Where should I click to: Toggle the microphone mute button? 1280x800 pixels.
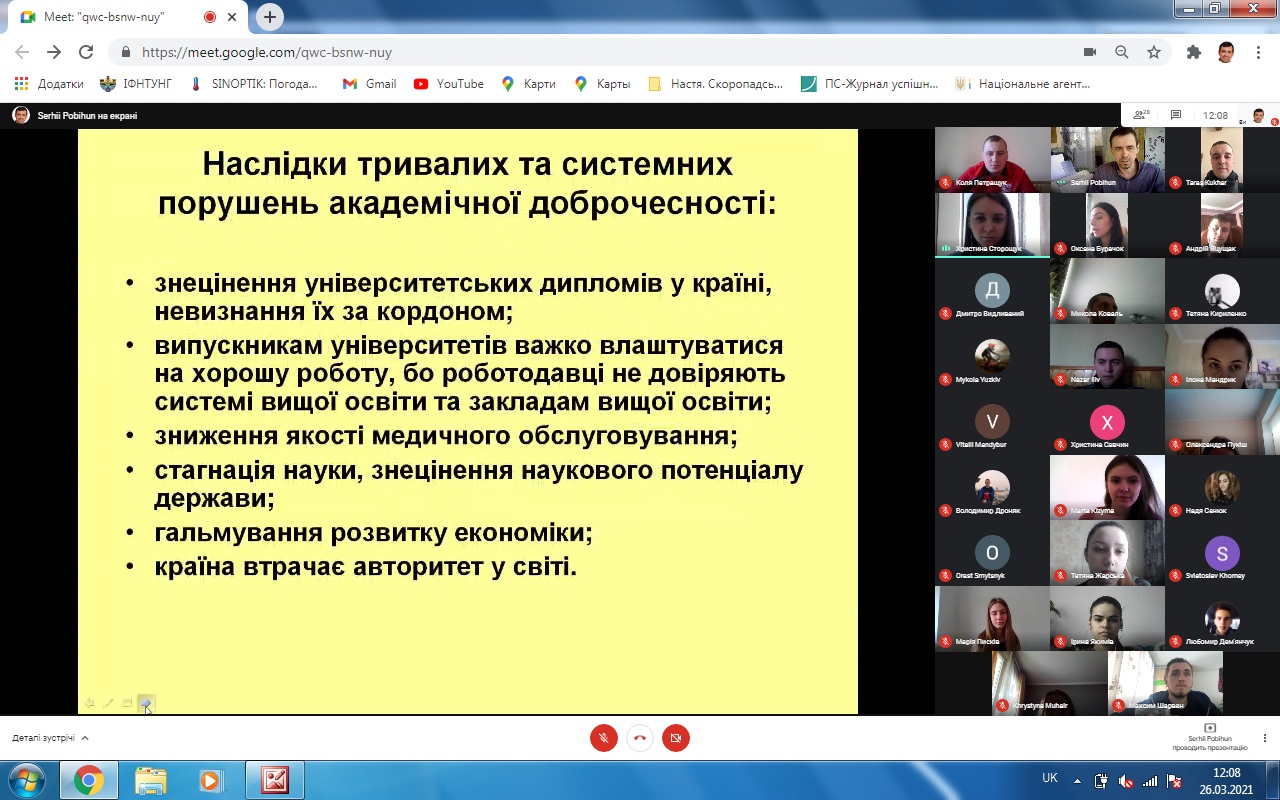click(603, 738)
